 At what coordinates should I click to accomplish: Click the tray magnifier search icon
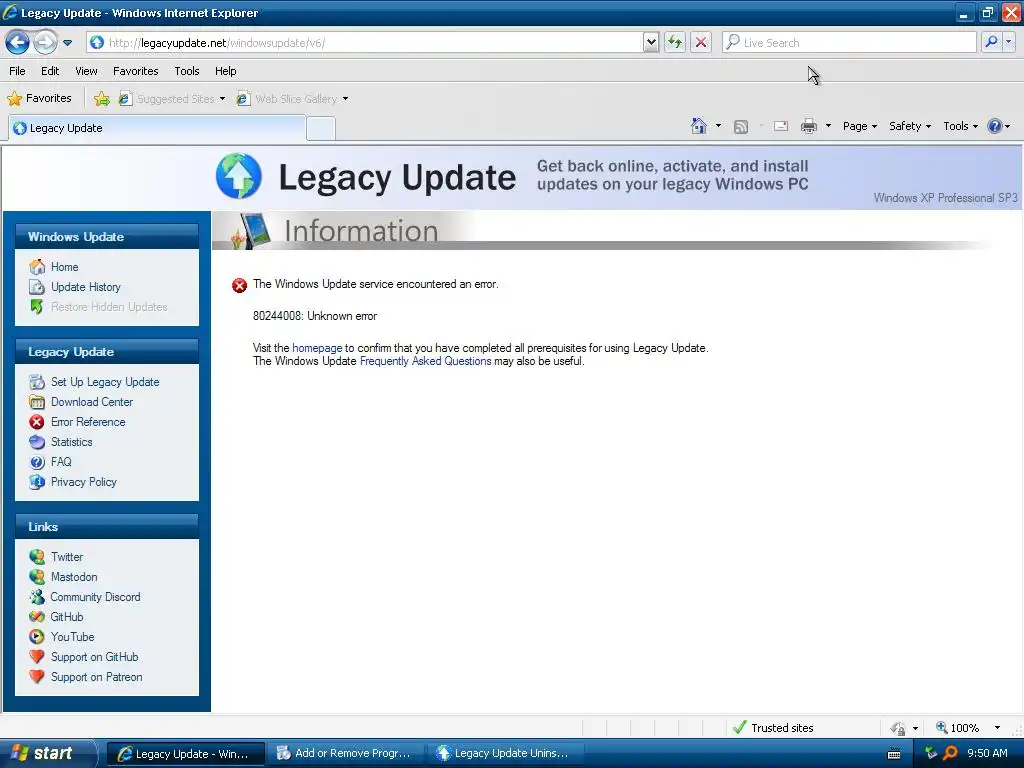(x=950, y=753)
